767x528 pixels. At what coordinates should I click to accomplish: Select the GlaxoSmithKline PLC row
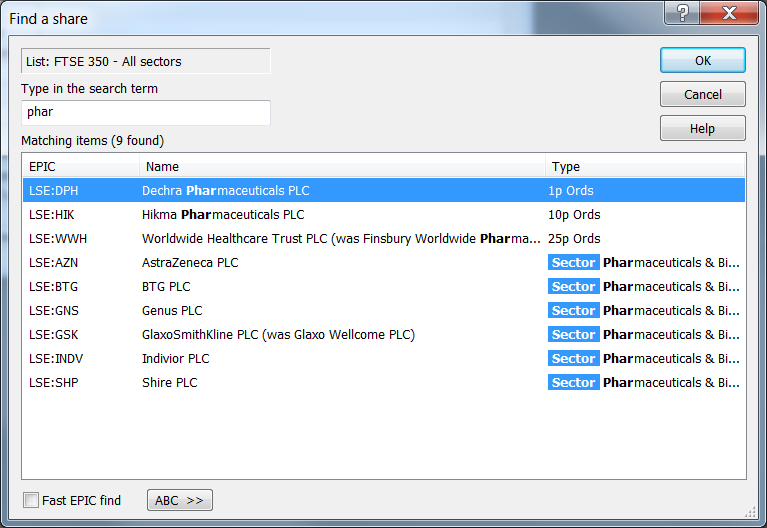384,334
